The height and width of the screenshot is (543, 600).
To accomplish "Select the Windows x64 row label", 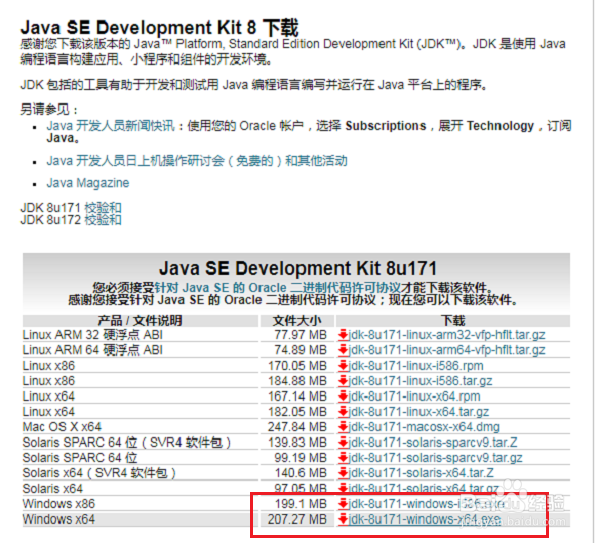I will pos(59,519).
